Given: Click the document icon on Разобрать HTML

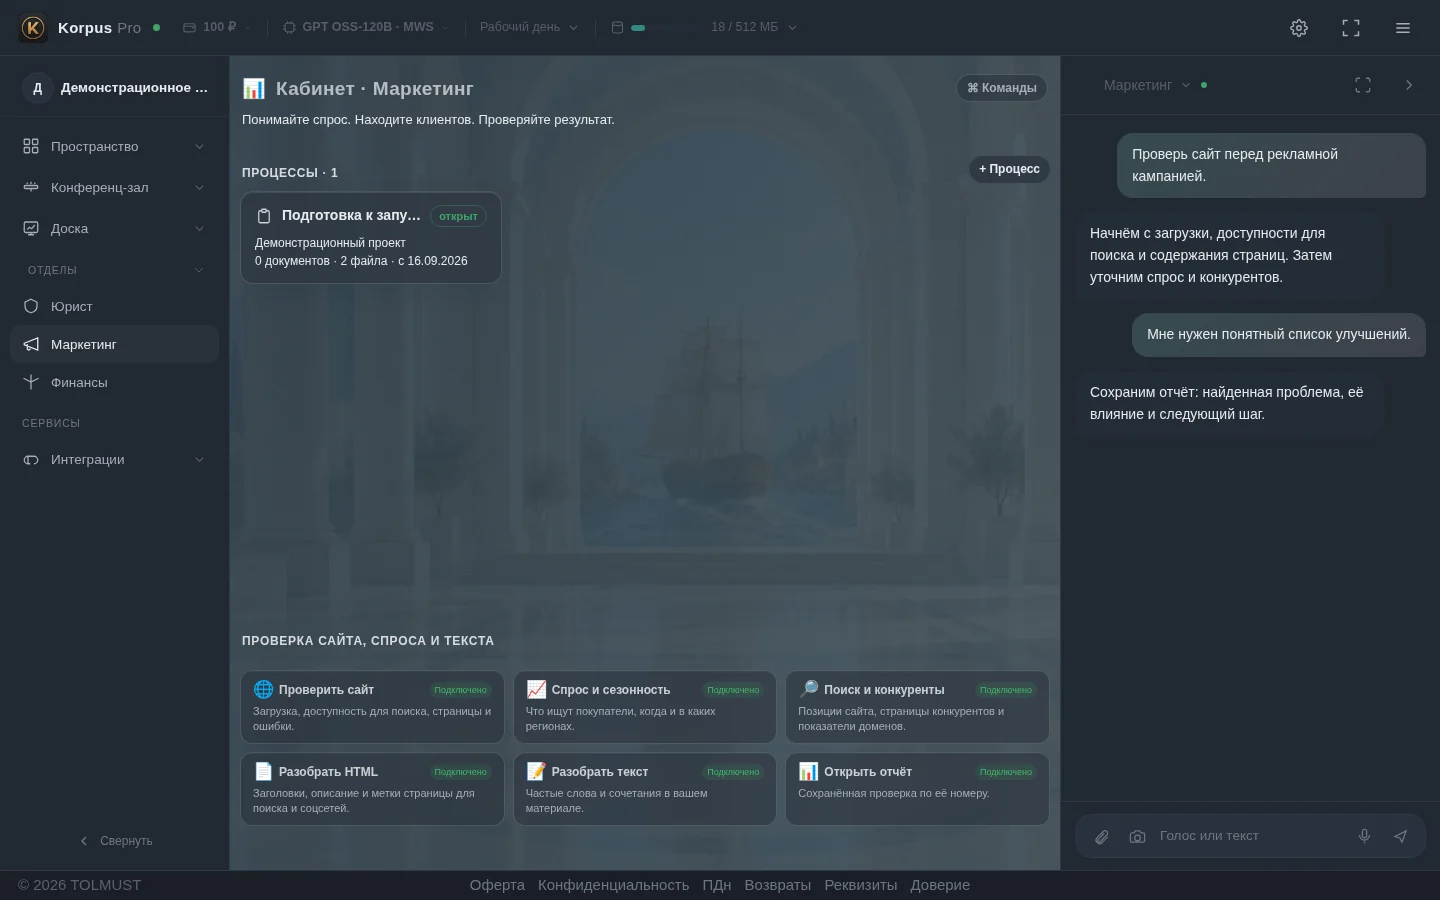Looking at the screenshot, I should (x=263, y=771).
